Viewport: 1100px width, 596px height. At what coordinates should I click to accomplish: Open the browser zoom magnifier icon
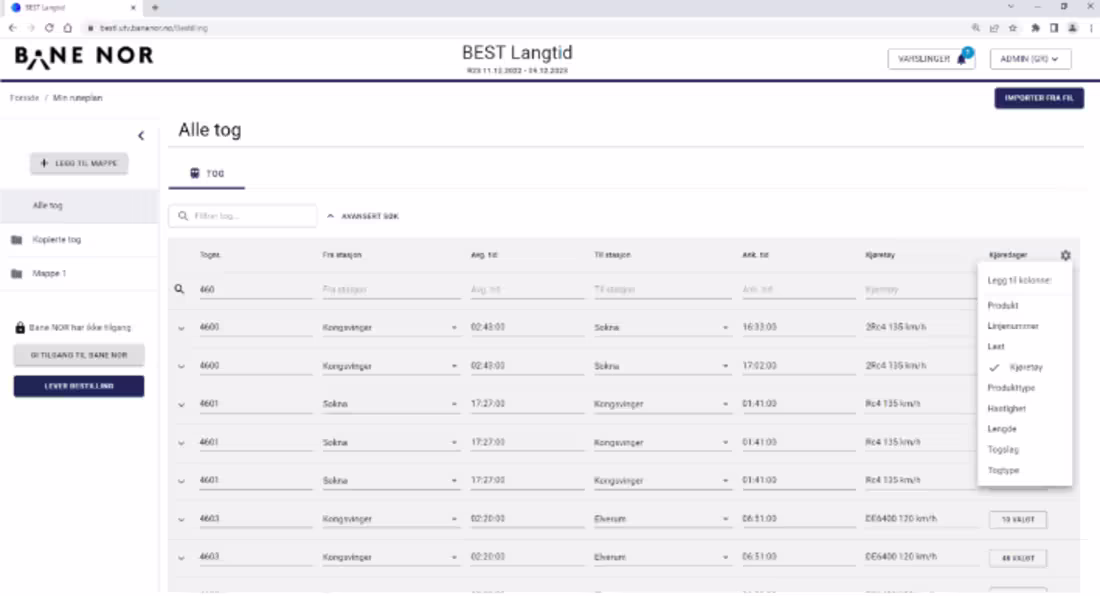(976, 28)
